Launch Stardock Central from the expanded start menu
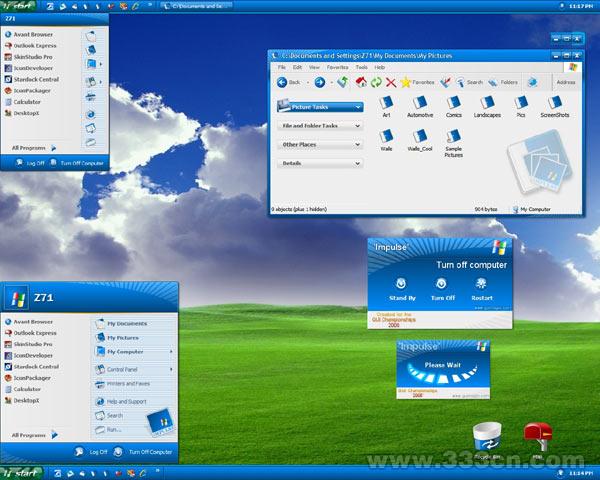The height and width of the screenshot is (480, 600). 32,366
